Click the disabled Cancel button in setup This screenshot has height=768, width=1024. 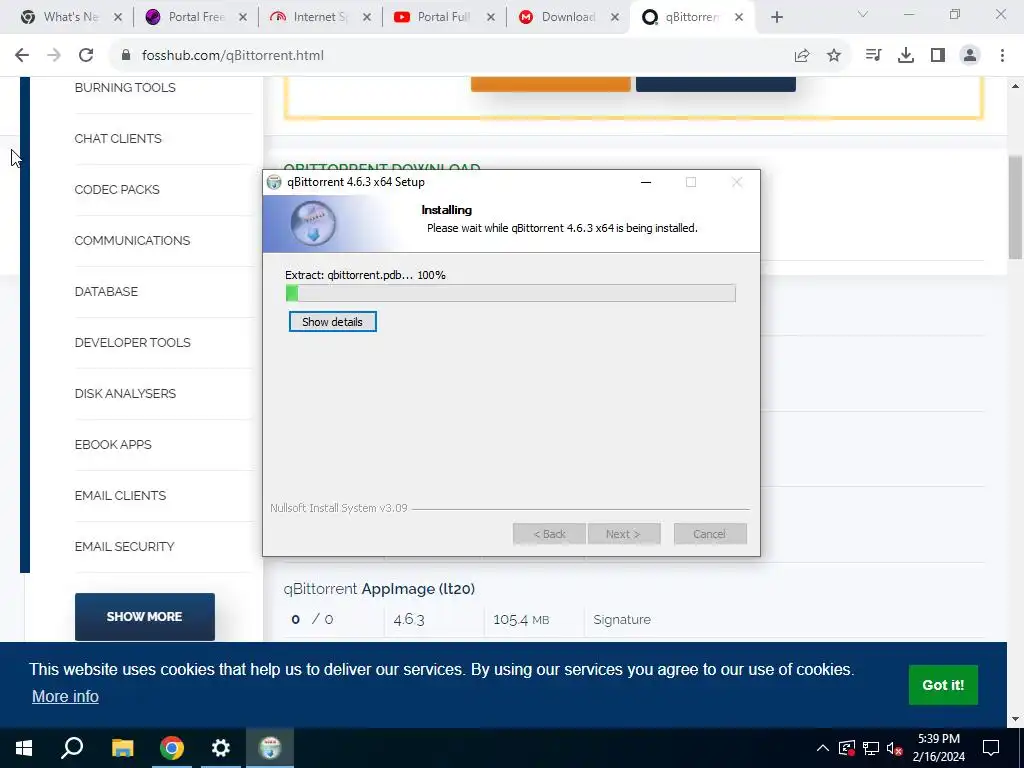pos(710,534)
